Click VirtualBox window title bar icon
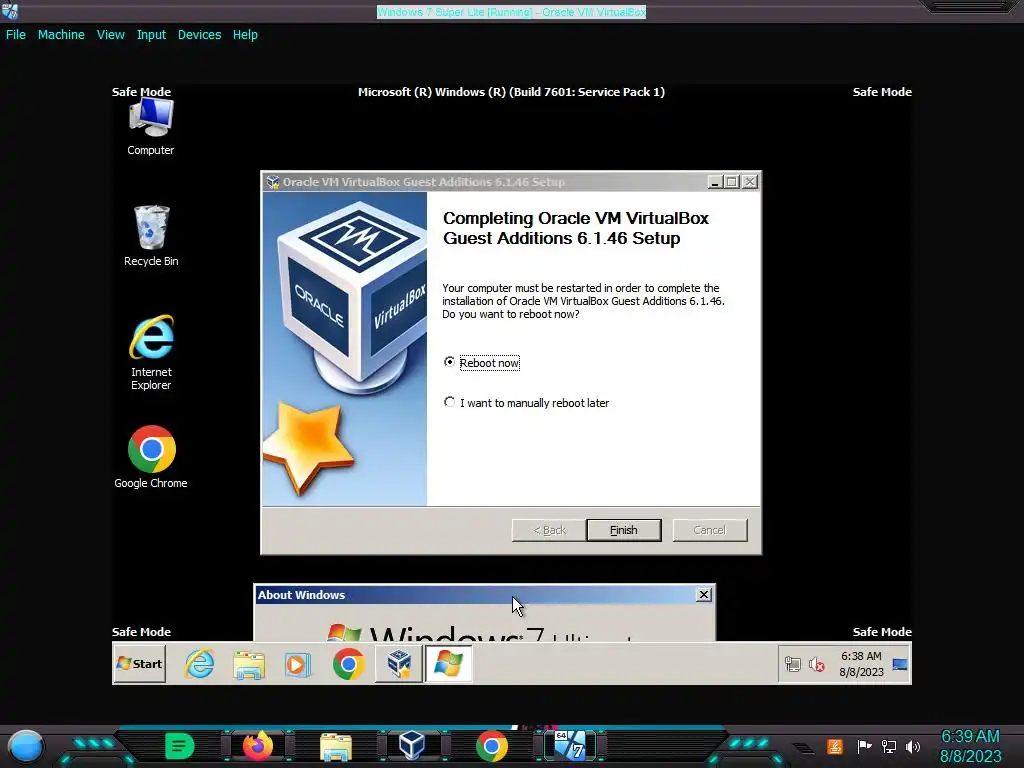Screen dimensions: 1024x768 [10, 11]
